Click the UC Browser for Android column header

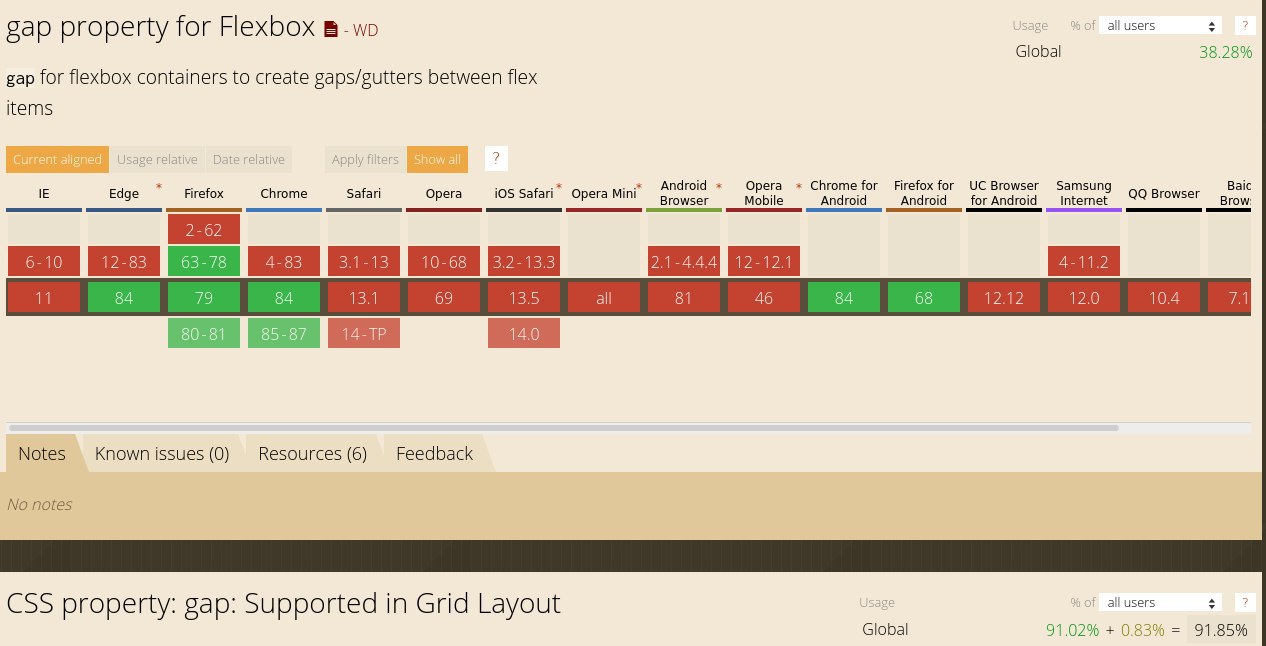(1004, 193)
